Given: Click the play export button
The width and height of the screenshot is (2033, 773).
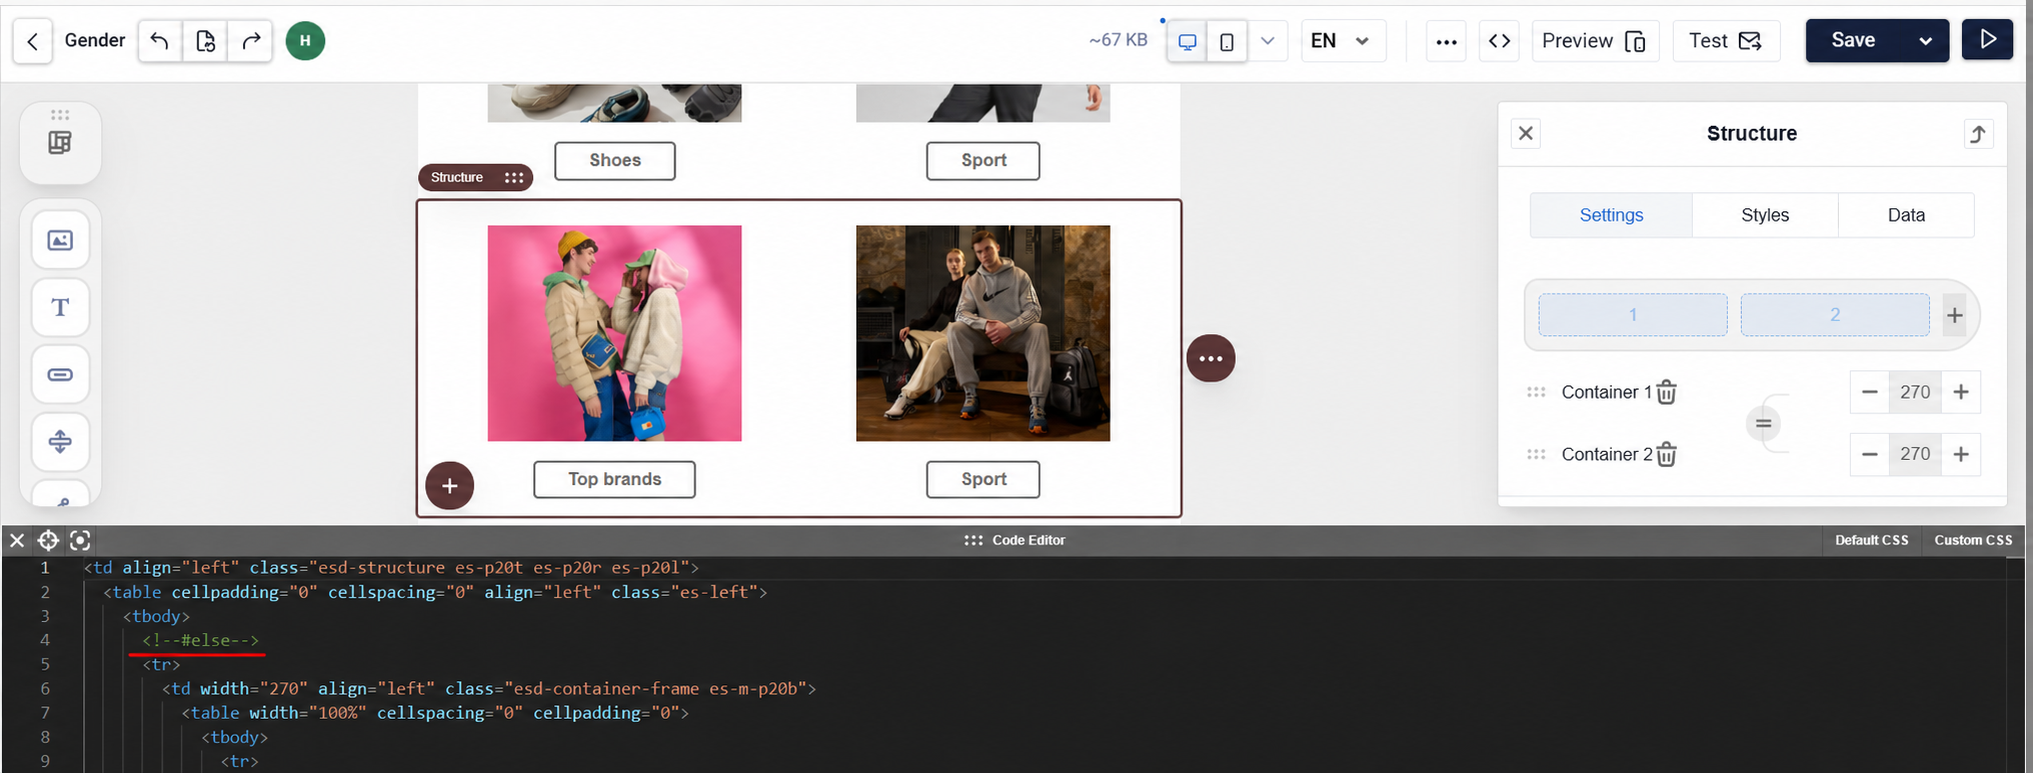Looking at the screenshot, I should click(1987, 39).
